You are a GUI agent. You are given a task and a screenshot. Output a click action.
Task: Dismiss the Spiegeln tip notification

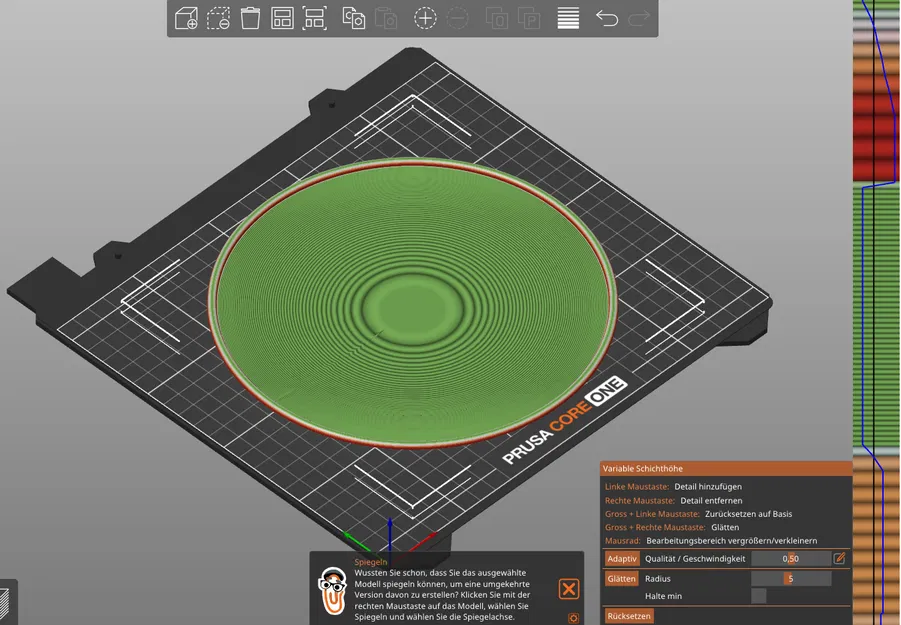tap(569, 589)
